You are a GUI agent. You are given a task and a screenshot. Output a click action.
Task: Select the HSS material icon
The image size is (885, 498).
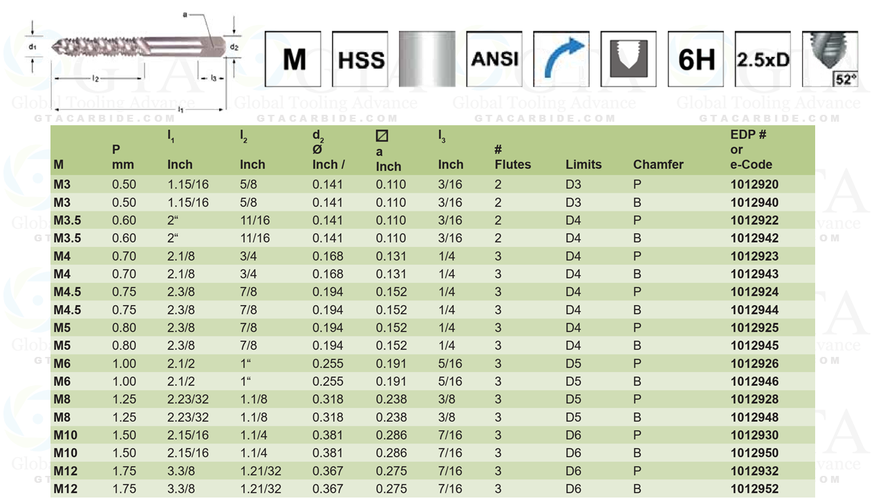pos(360,59)
